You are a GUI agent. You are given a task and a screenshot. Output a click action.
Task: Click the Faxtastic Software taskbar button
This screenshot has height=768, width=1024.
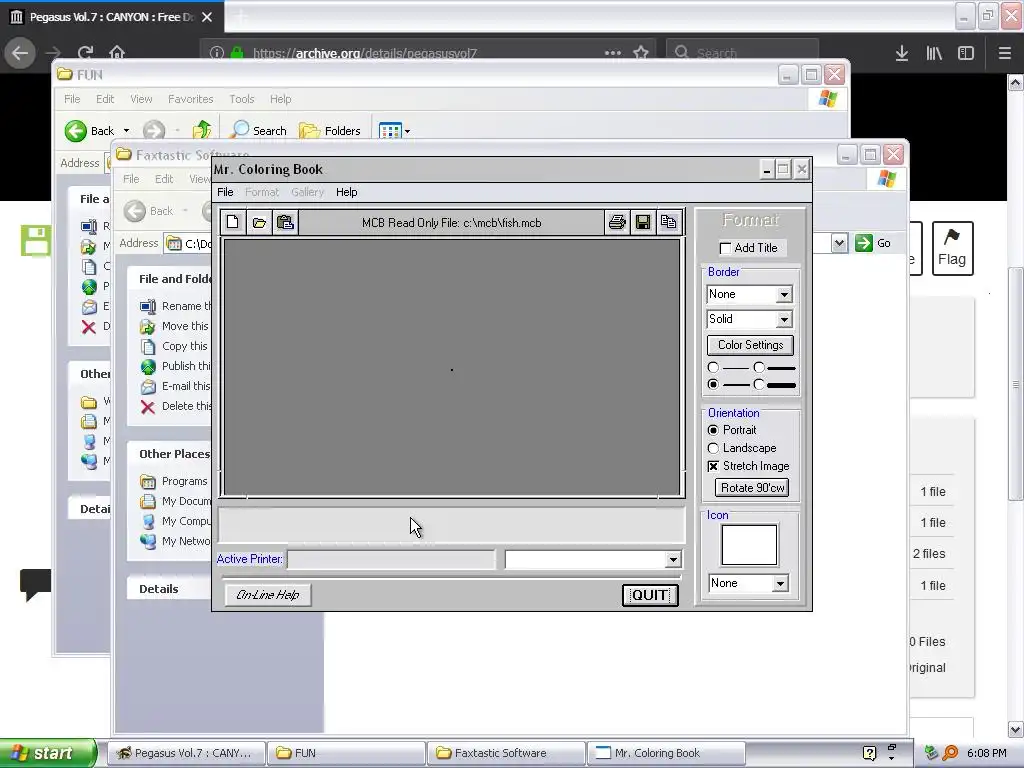point(505,753)
